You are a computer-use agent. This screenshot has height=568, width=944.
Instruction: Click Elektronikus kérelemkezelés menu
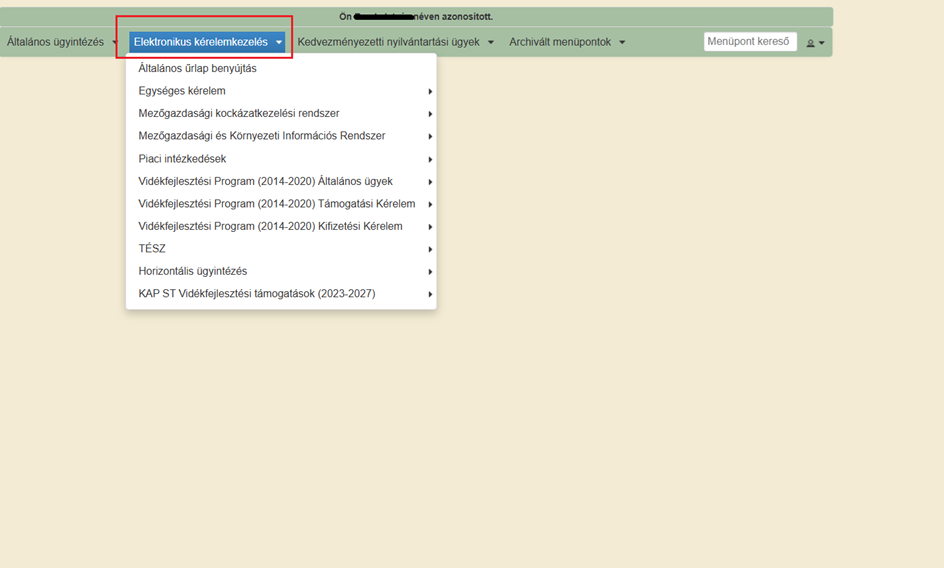point(207,42)
